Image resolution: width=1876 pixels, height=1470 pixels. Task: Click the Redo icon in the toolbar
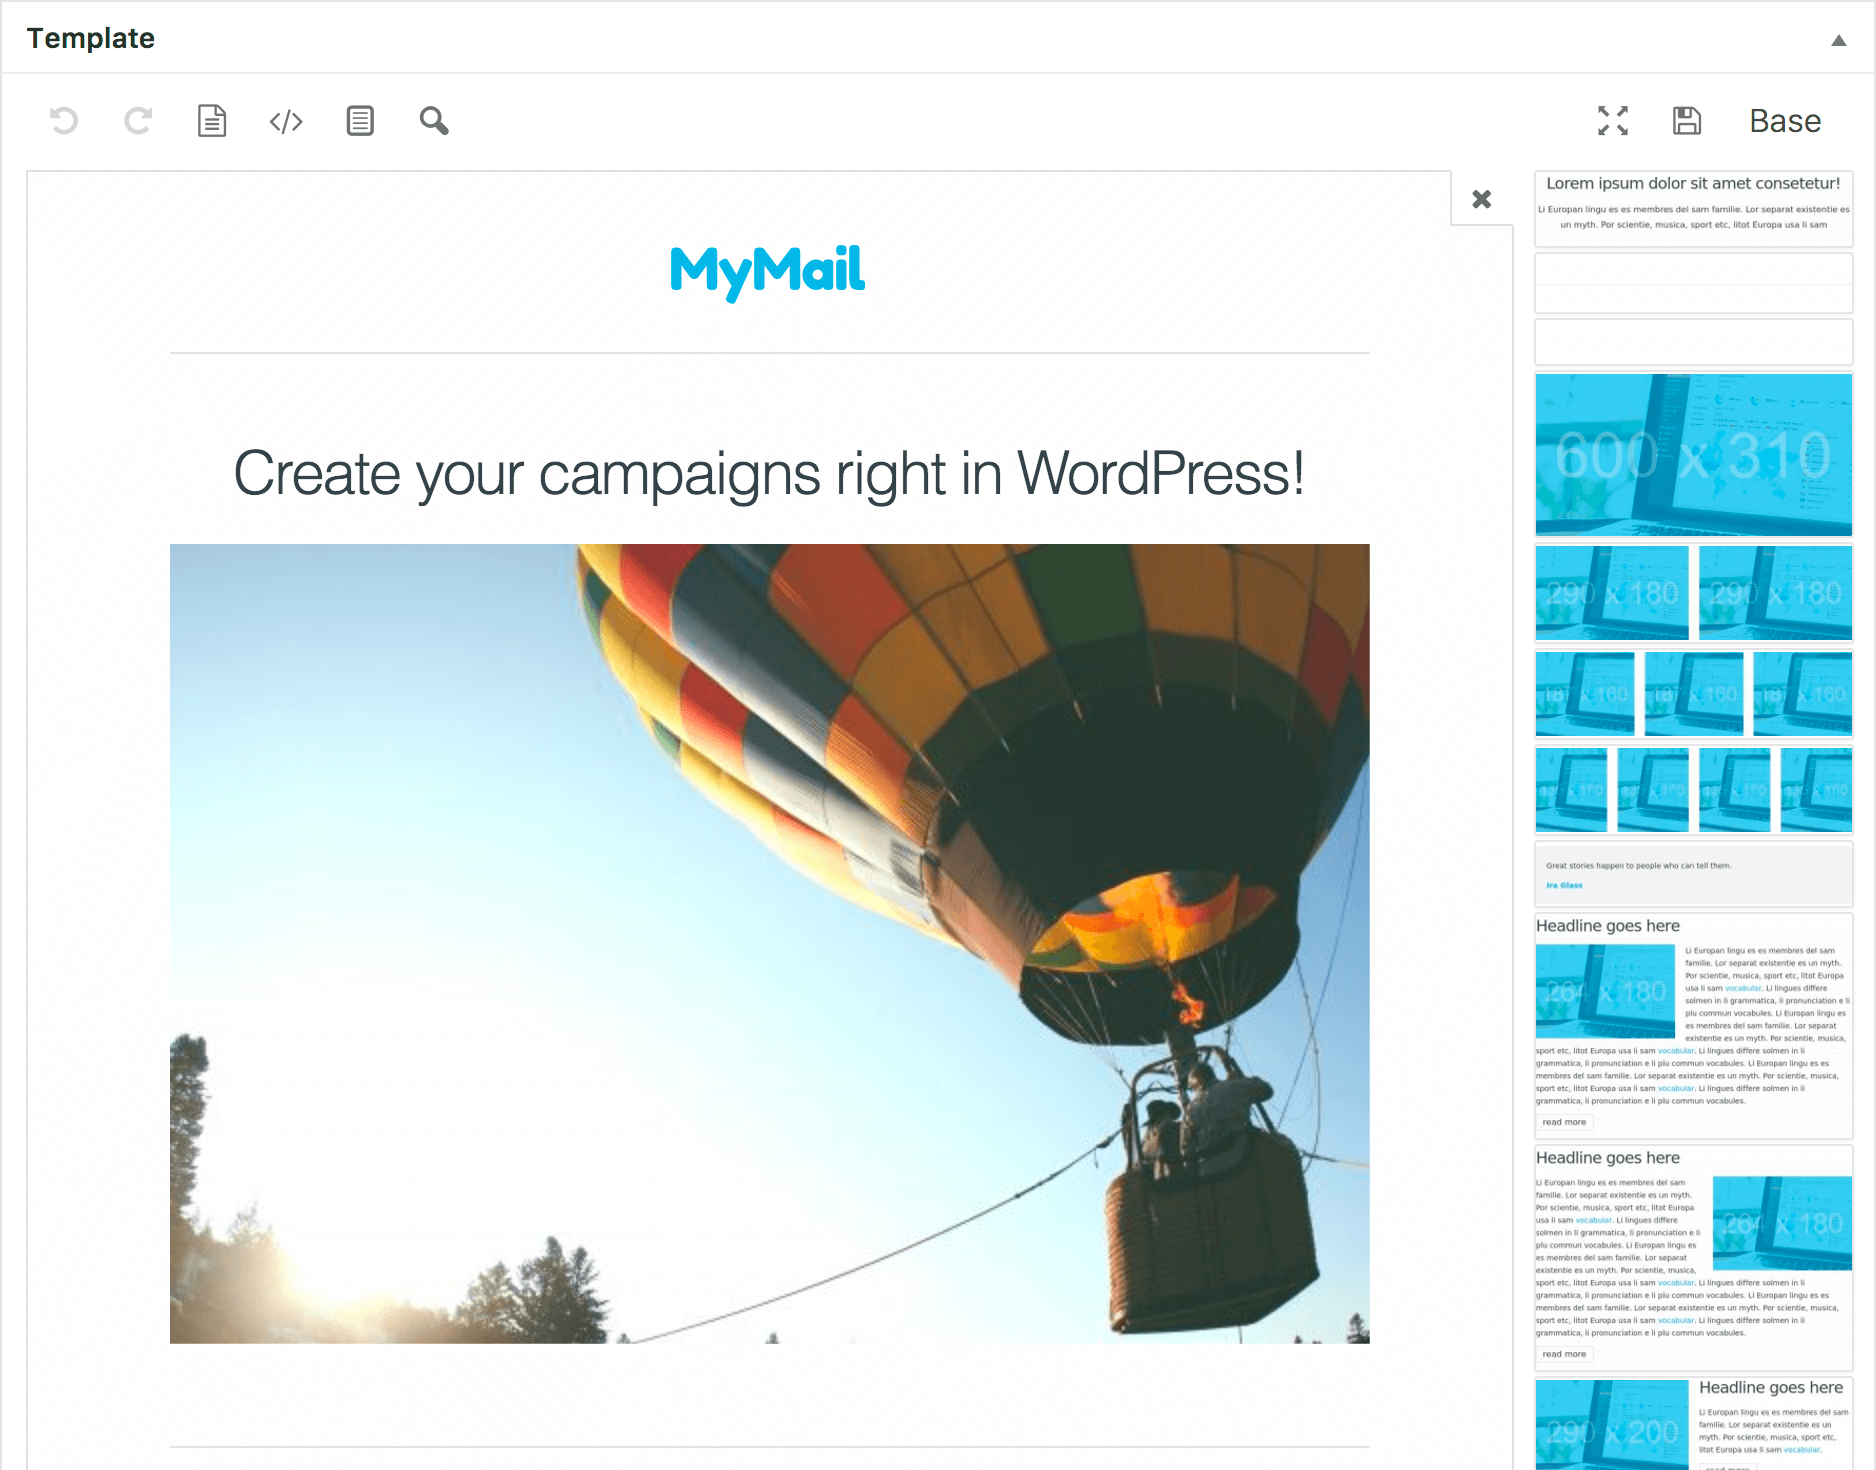(x=137, y=121)
